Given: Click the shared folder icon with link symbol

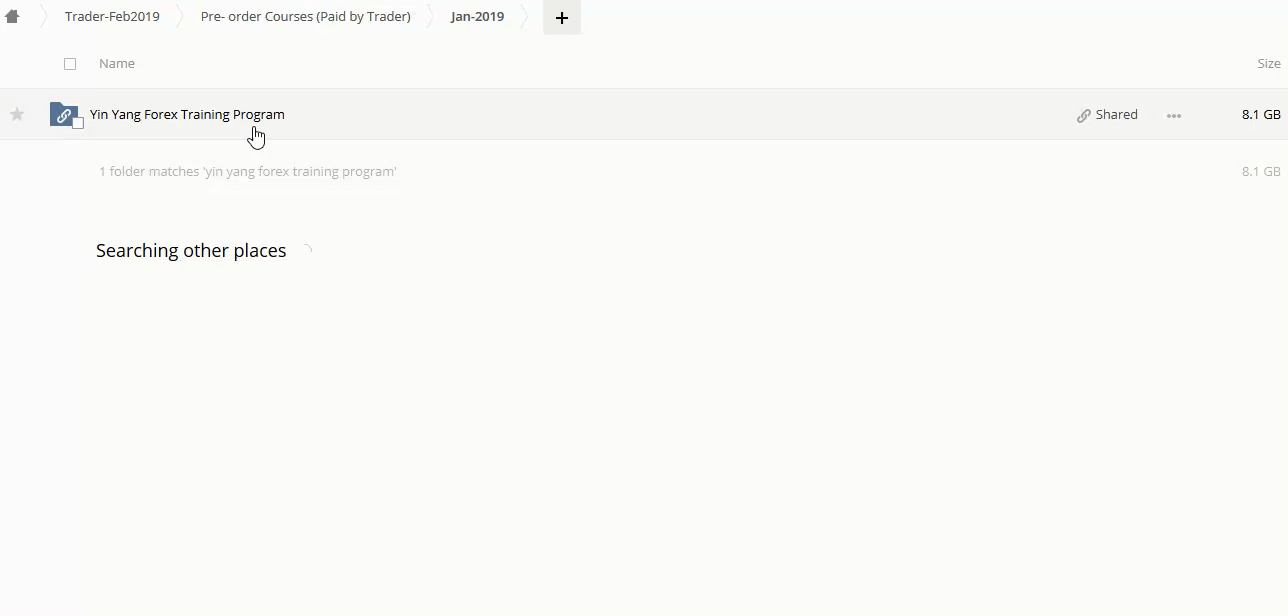Looking at the screenshot, I should tap(63, 114).
